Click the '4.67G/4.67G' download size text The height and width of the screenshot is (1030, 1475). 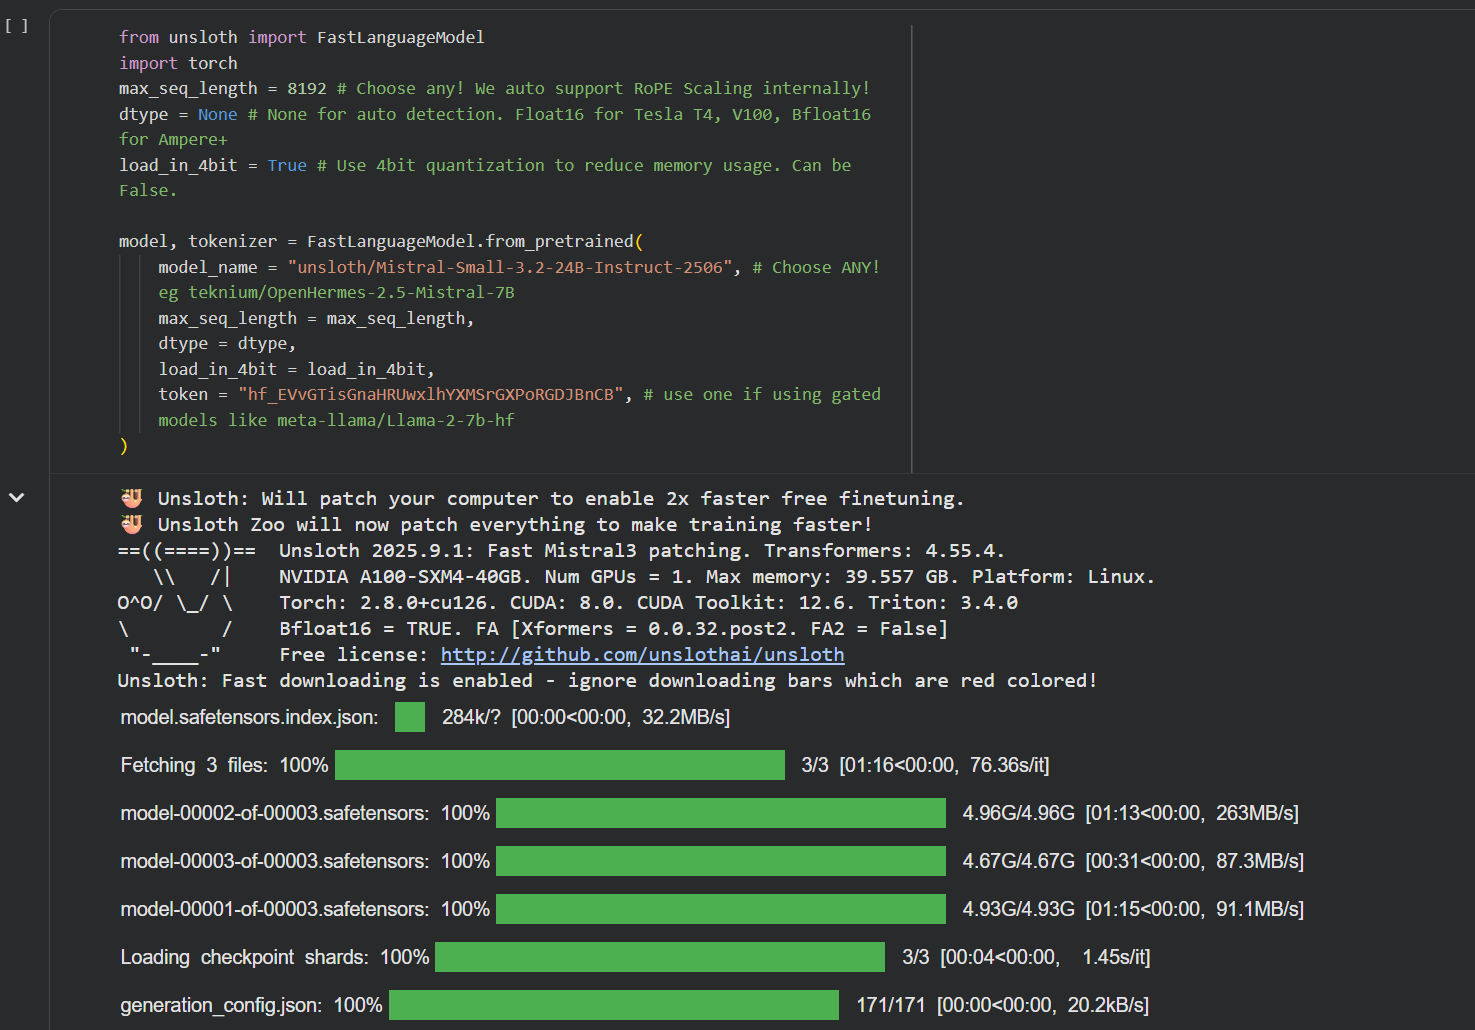[x=1018, y=861]
